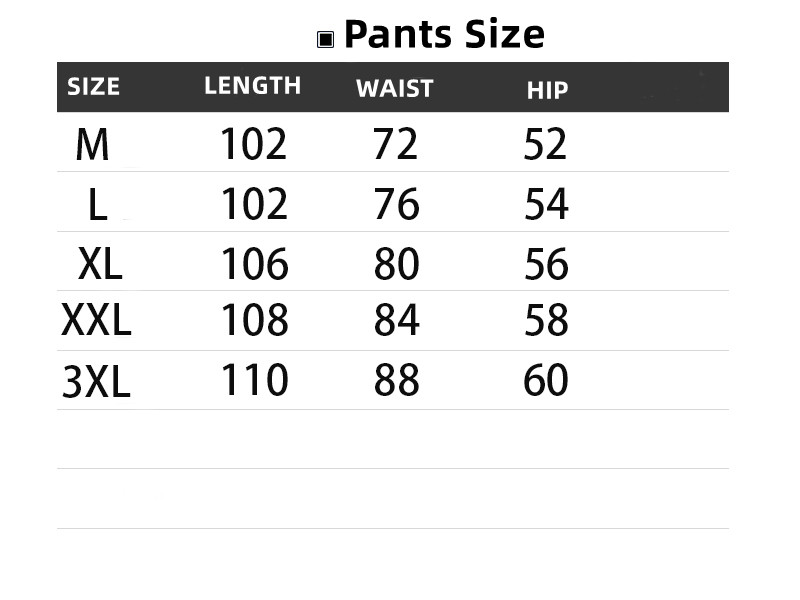Click the square icon beside Pants Size
800x600 pixels.
[325, 39]
